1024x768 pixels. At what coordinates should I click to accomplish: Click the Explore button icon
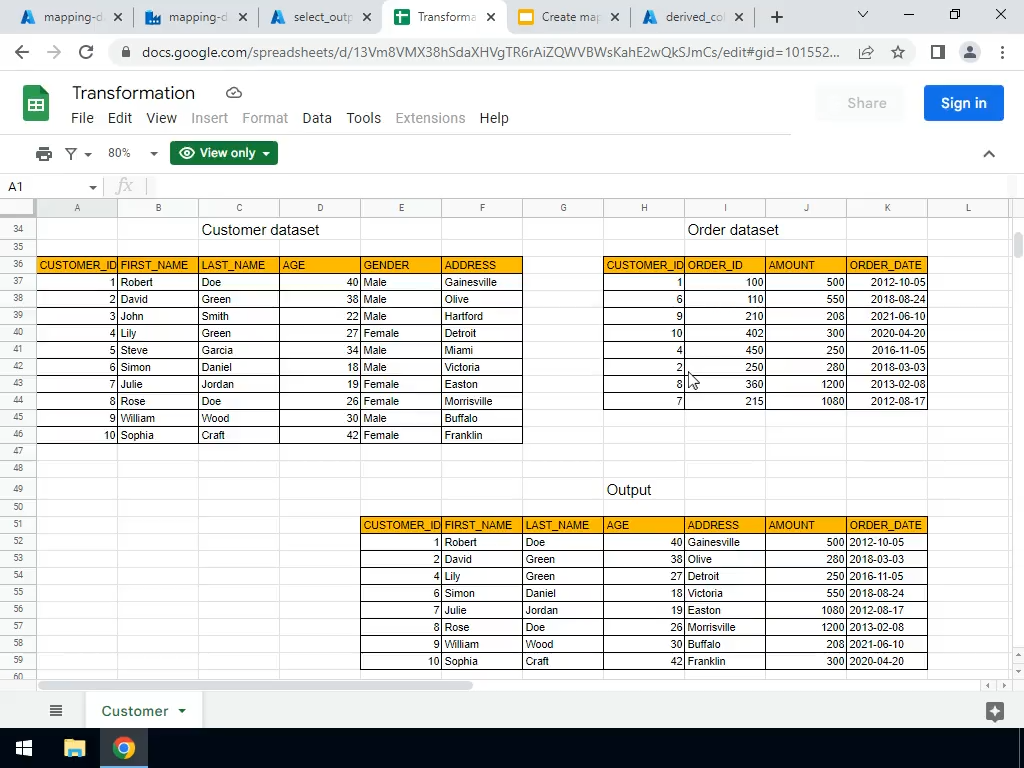pos(995,711)
